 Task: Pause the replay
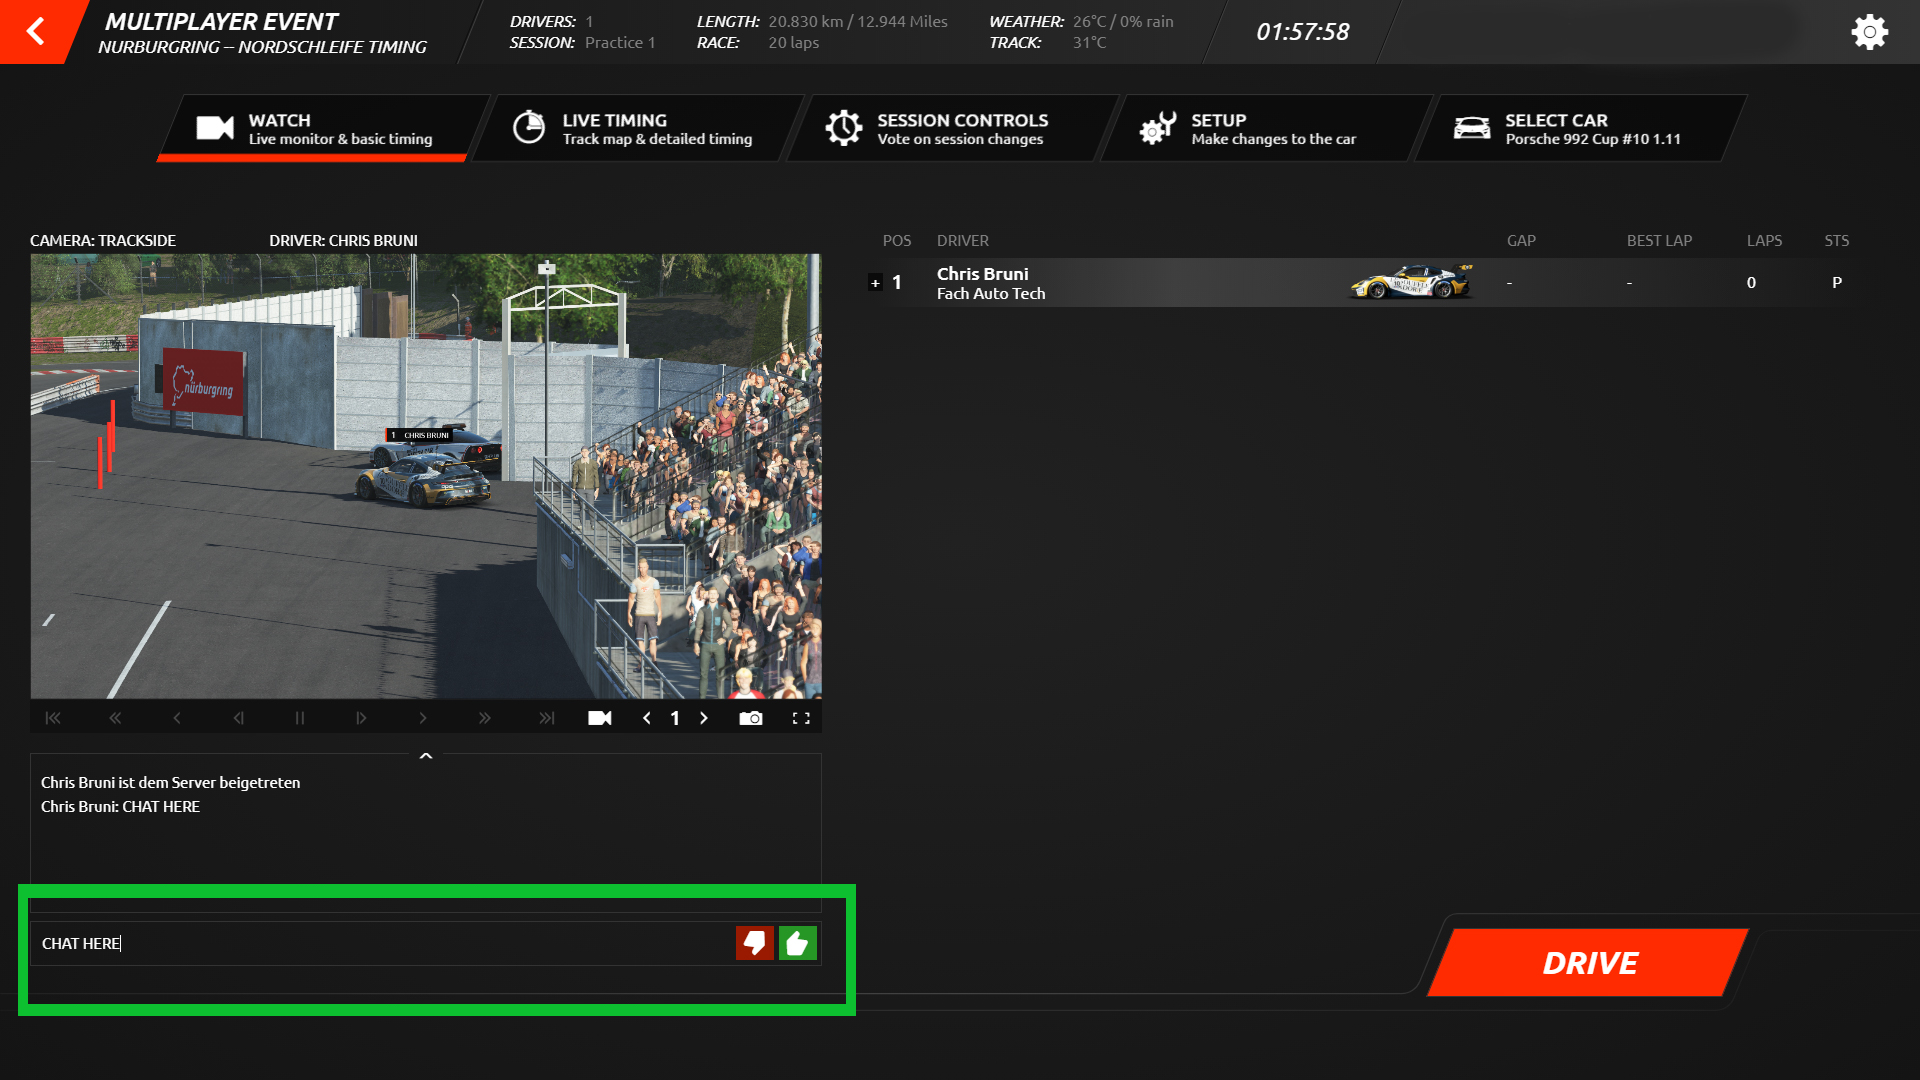(300, 718)
